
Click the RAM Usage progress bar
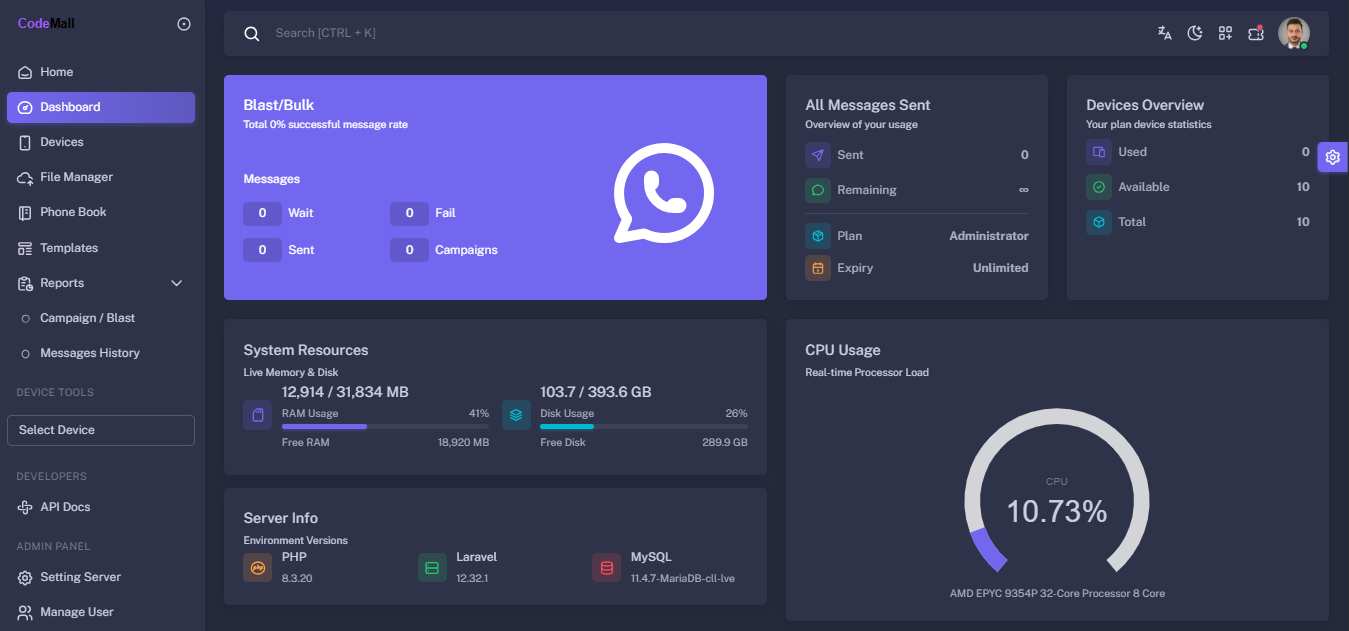[x=385, y=427]
